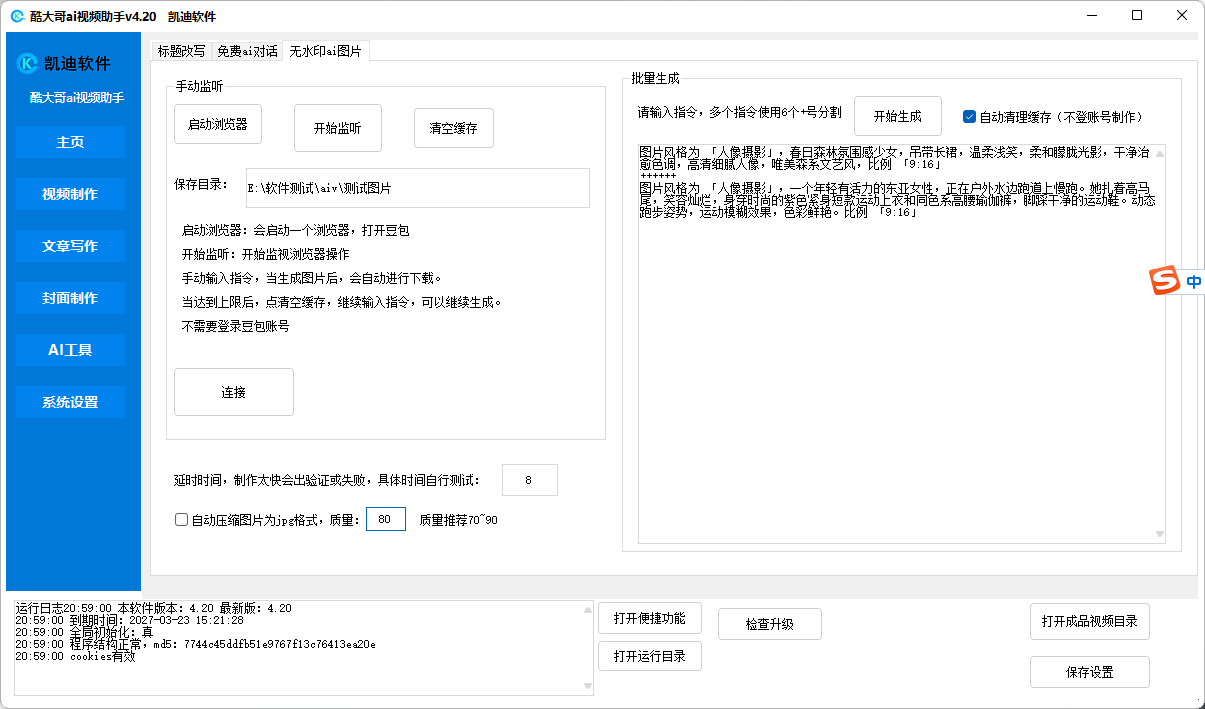Click the app icon in title bar
This screenshot has width=1205, height=709.
pos(17,16)
